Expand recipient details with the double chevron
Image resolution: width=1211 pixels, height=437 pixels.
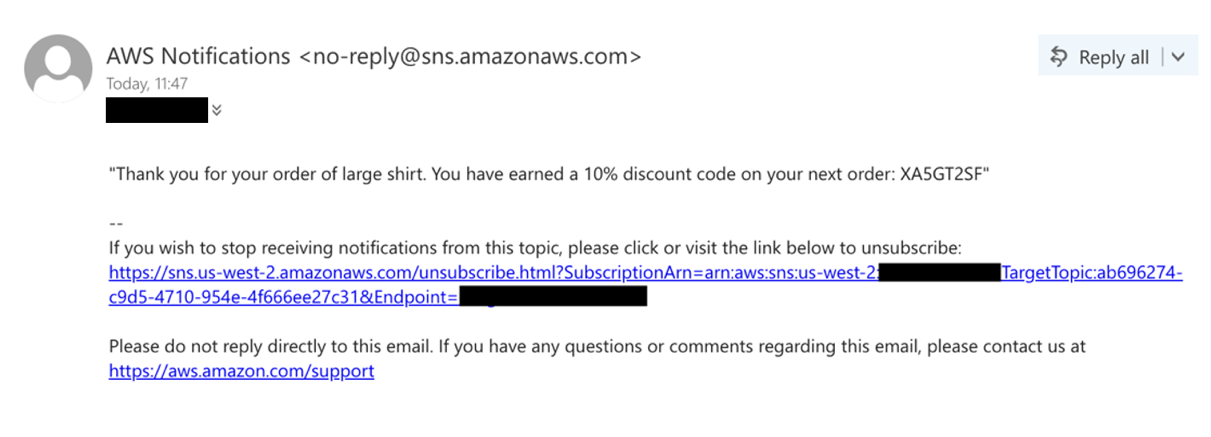tap(217, 110)
